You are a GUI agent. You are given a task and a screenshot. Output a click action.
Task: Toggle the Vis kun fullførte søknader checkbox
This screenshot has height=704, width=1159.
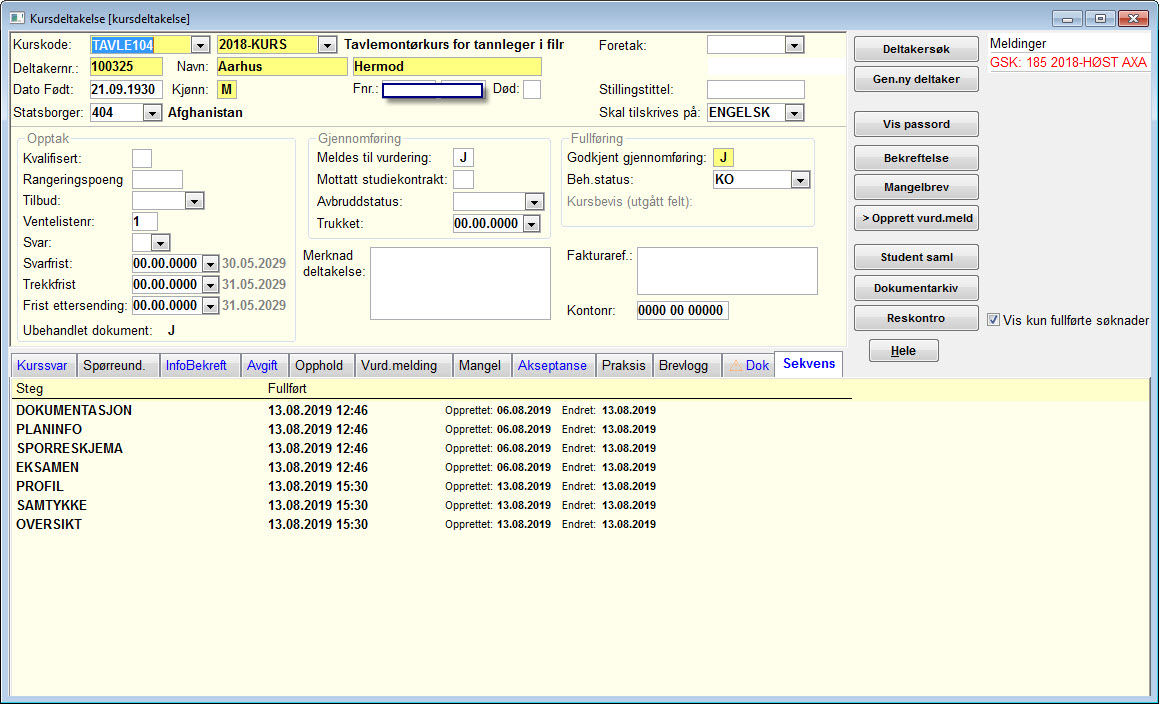(993, 320)
